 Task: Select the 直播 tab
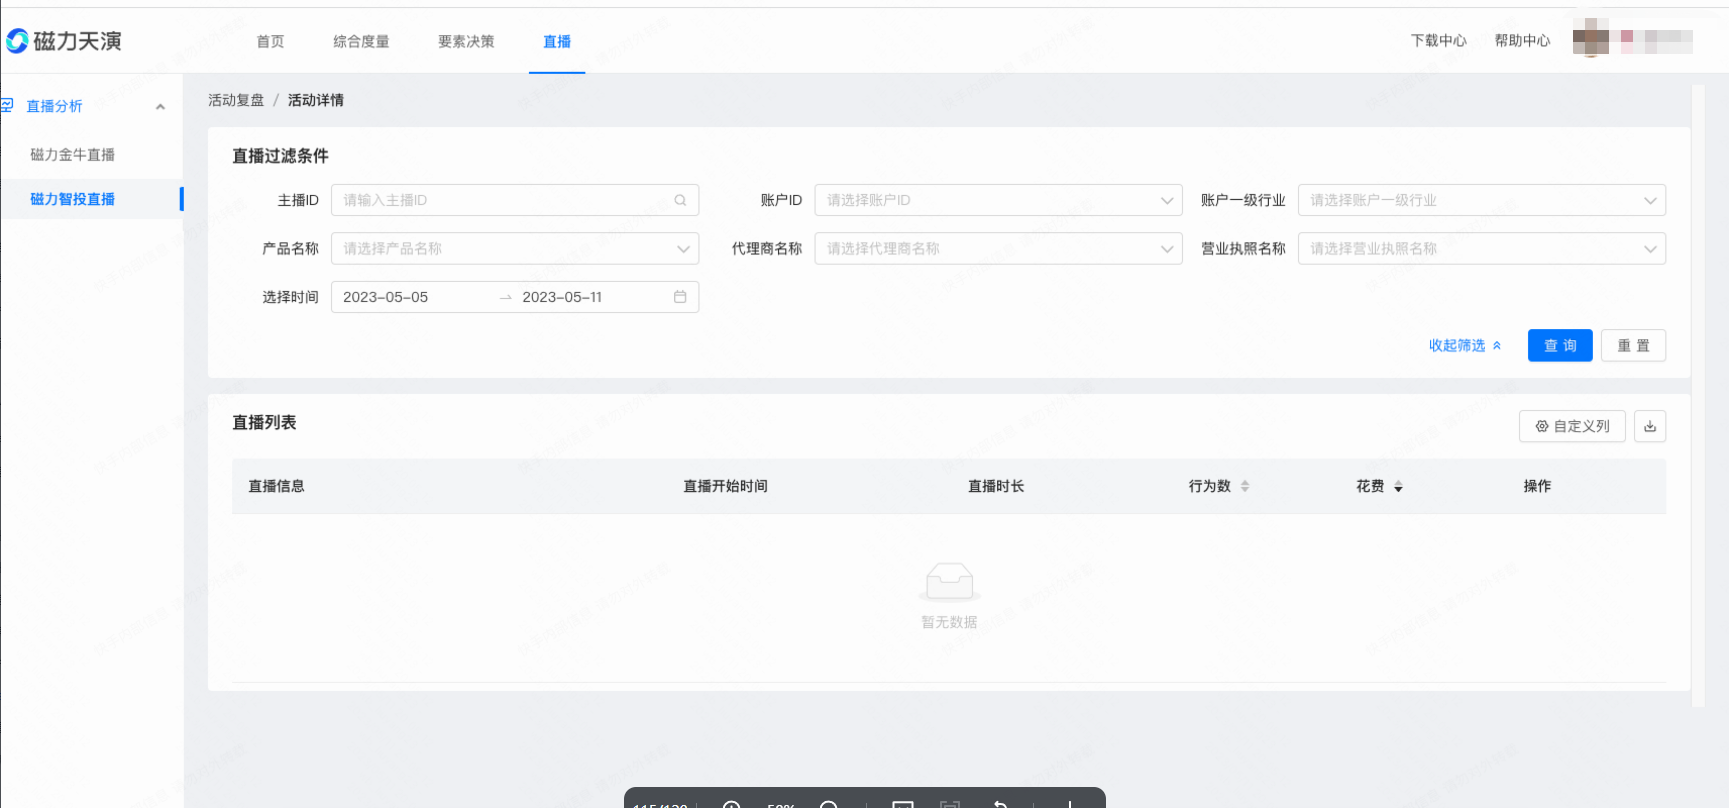tap(557, 41)
